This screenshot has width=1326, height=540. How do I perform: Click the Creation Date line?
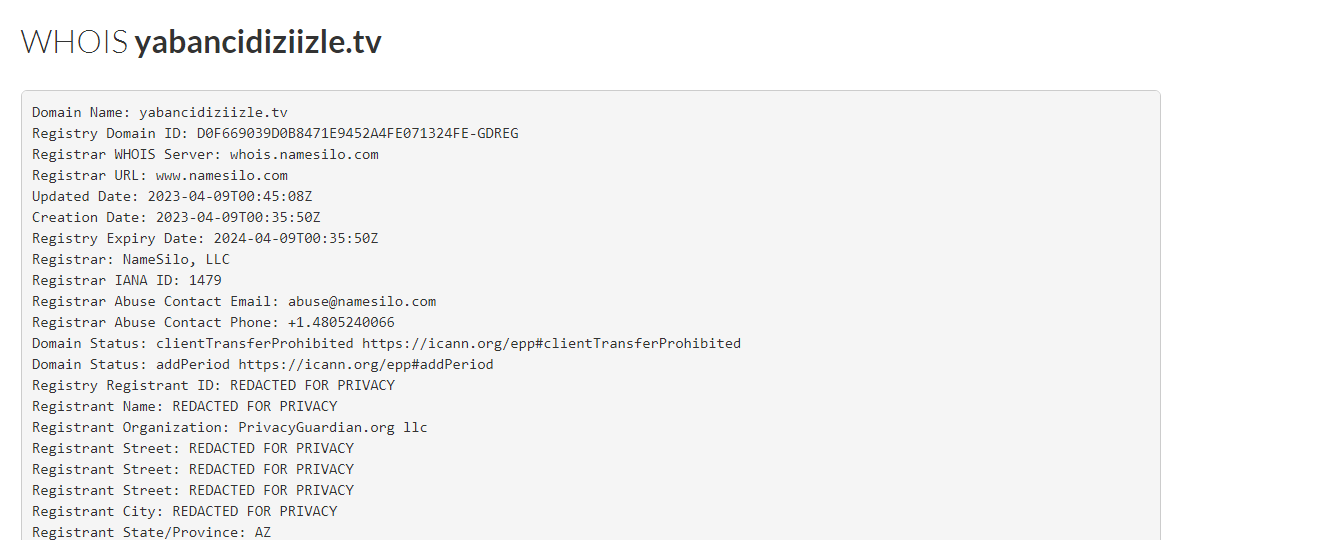point(176,217)
